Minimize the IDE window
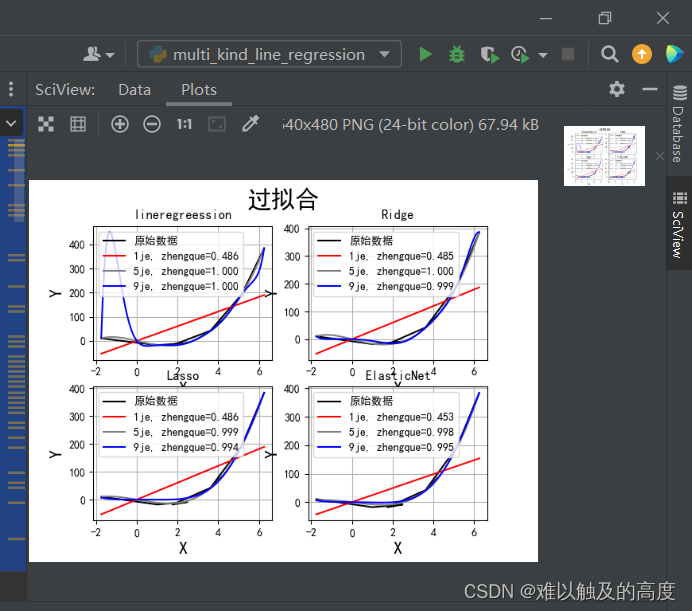Viewport: 692px width, 611px height. (546, 18)
